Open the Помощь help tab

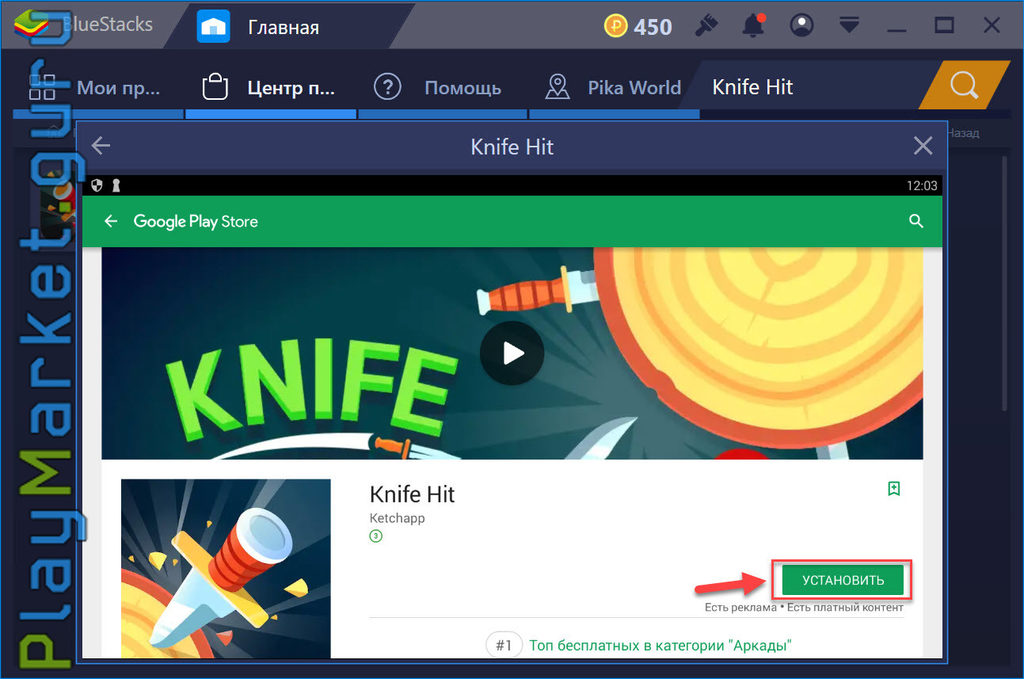[443, 87]
